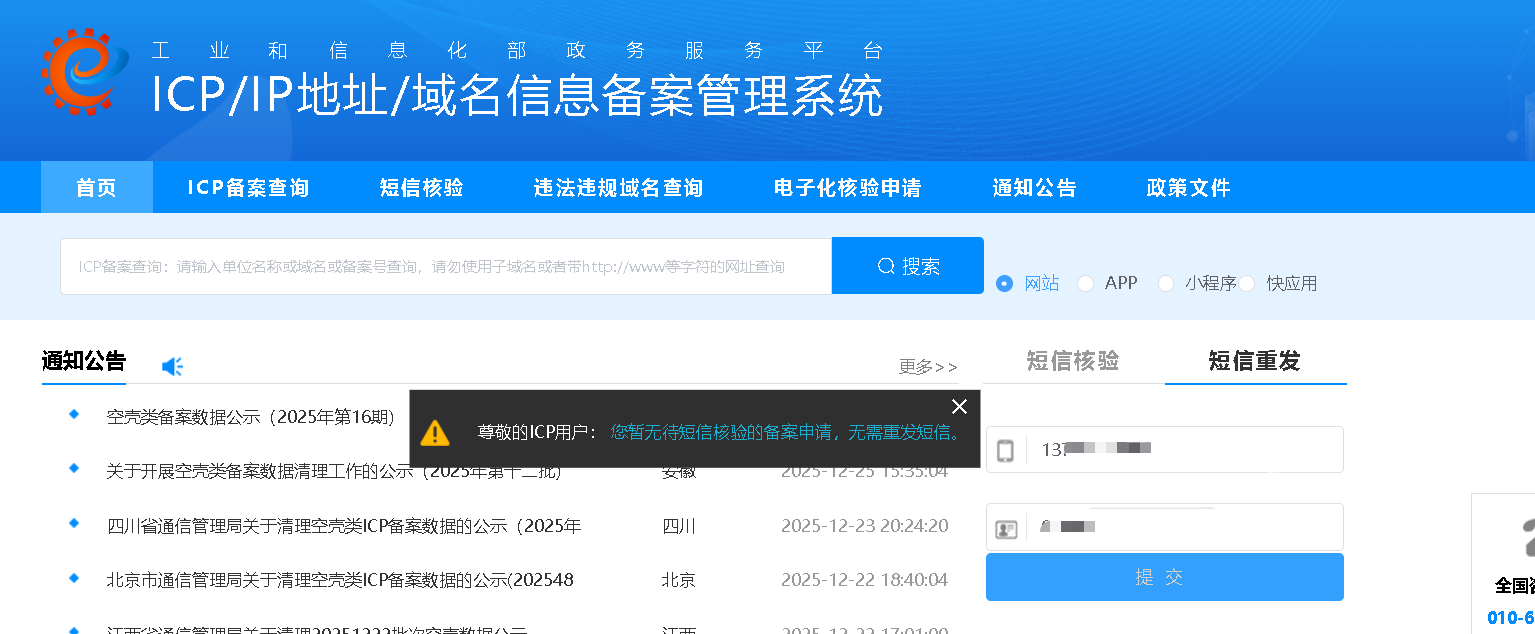1535x634 pixels.
Task: Open 政策文件 nav item
Action: click(x=1188, y=187)
